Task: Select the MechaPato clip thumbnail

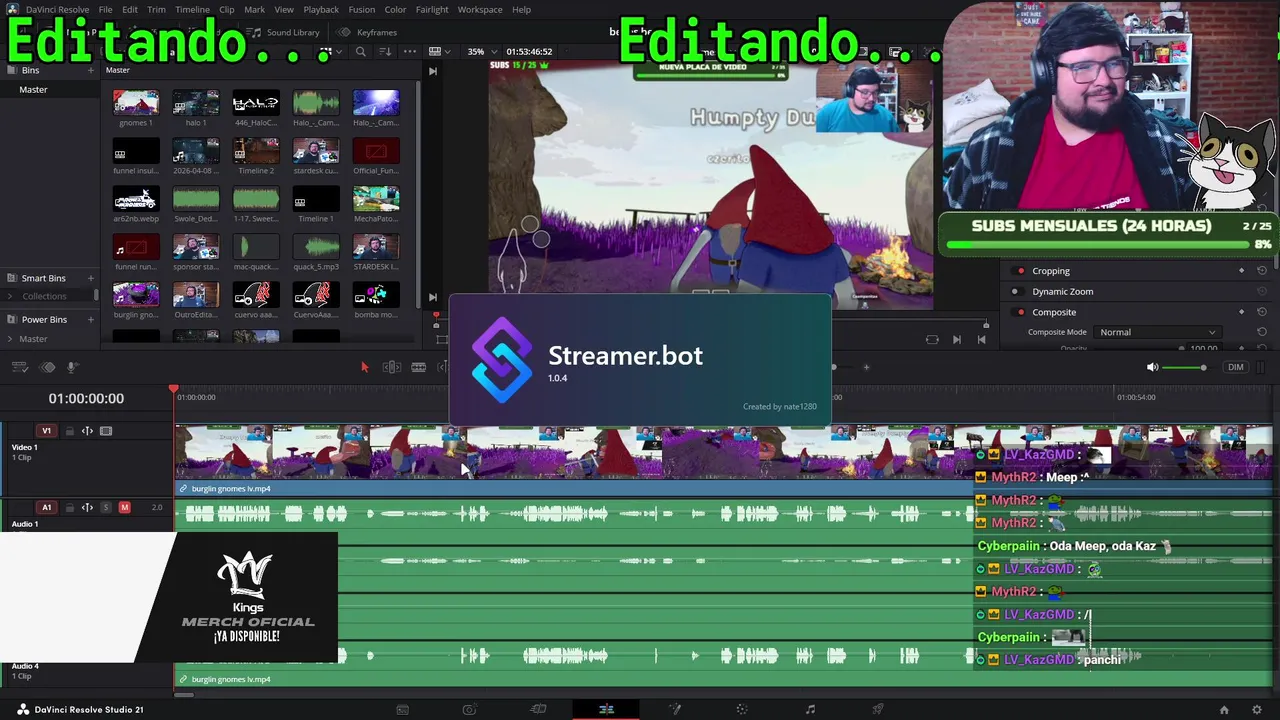Action: [376, 199]
